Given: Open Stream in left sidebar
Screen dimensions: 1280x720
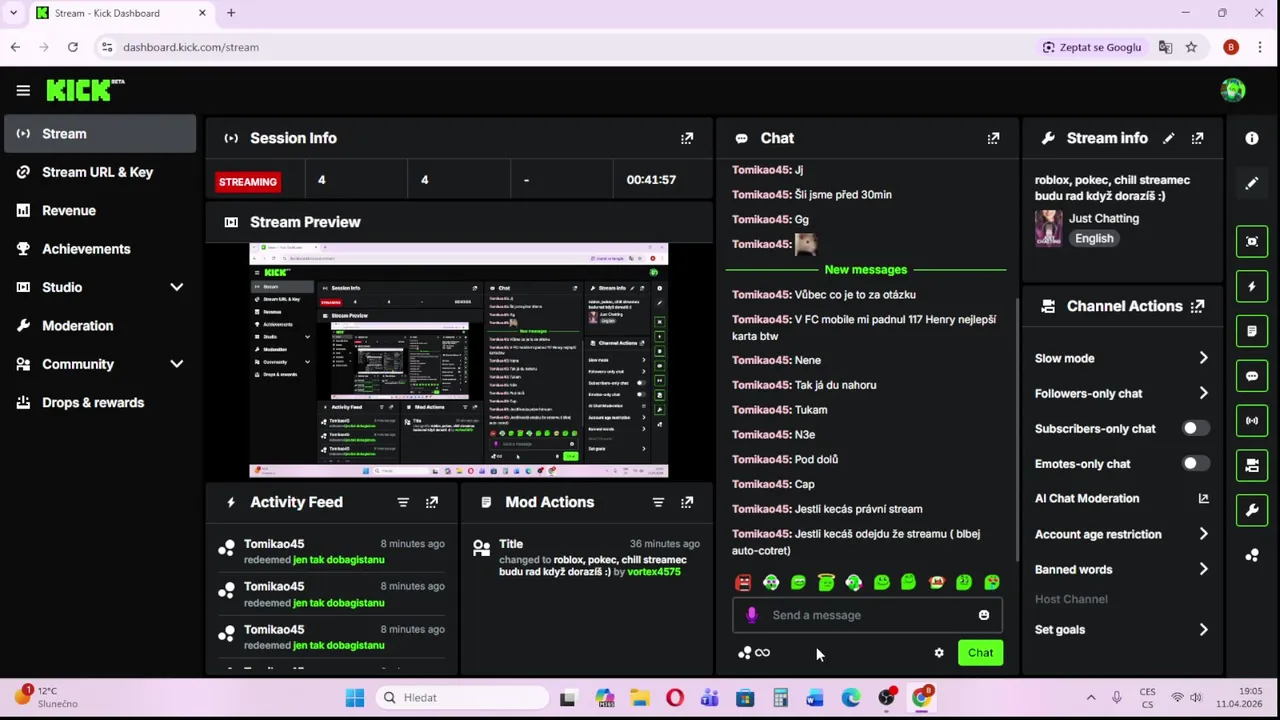Looking at the screenshot, I should click(x=100, y=133).
